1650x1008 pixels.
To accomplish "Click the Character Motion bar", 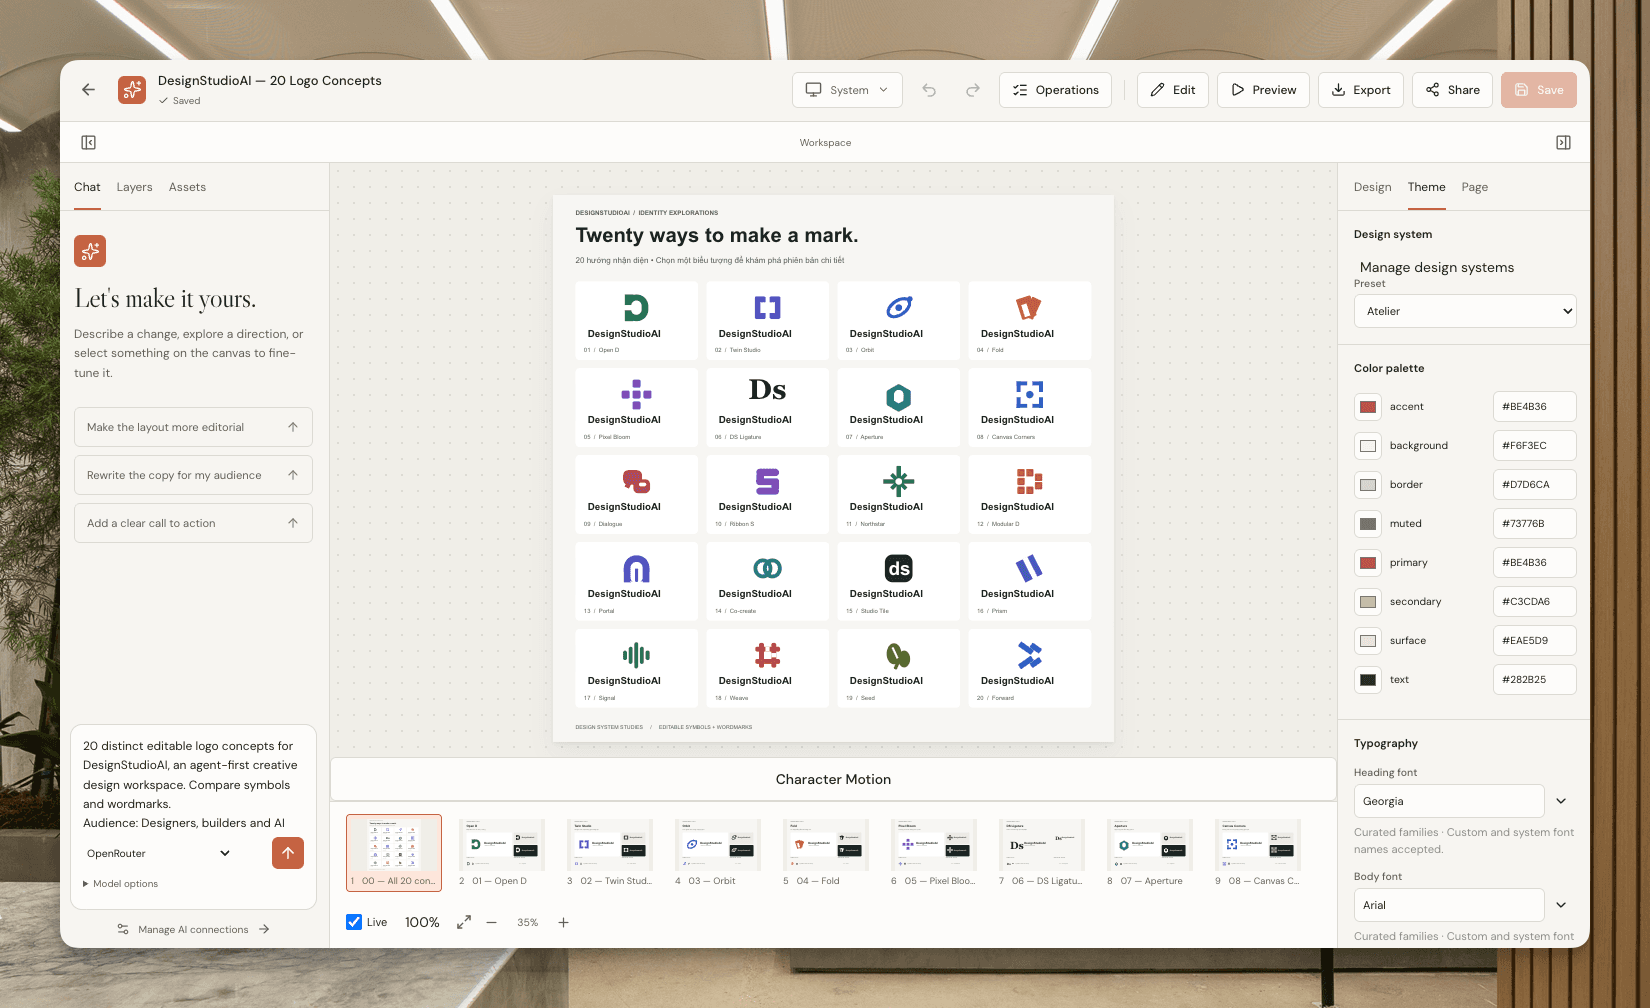I will coord(833,779).
